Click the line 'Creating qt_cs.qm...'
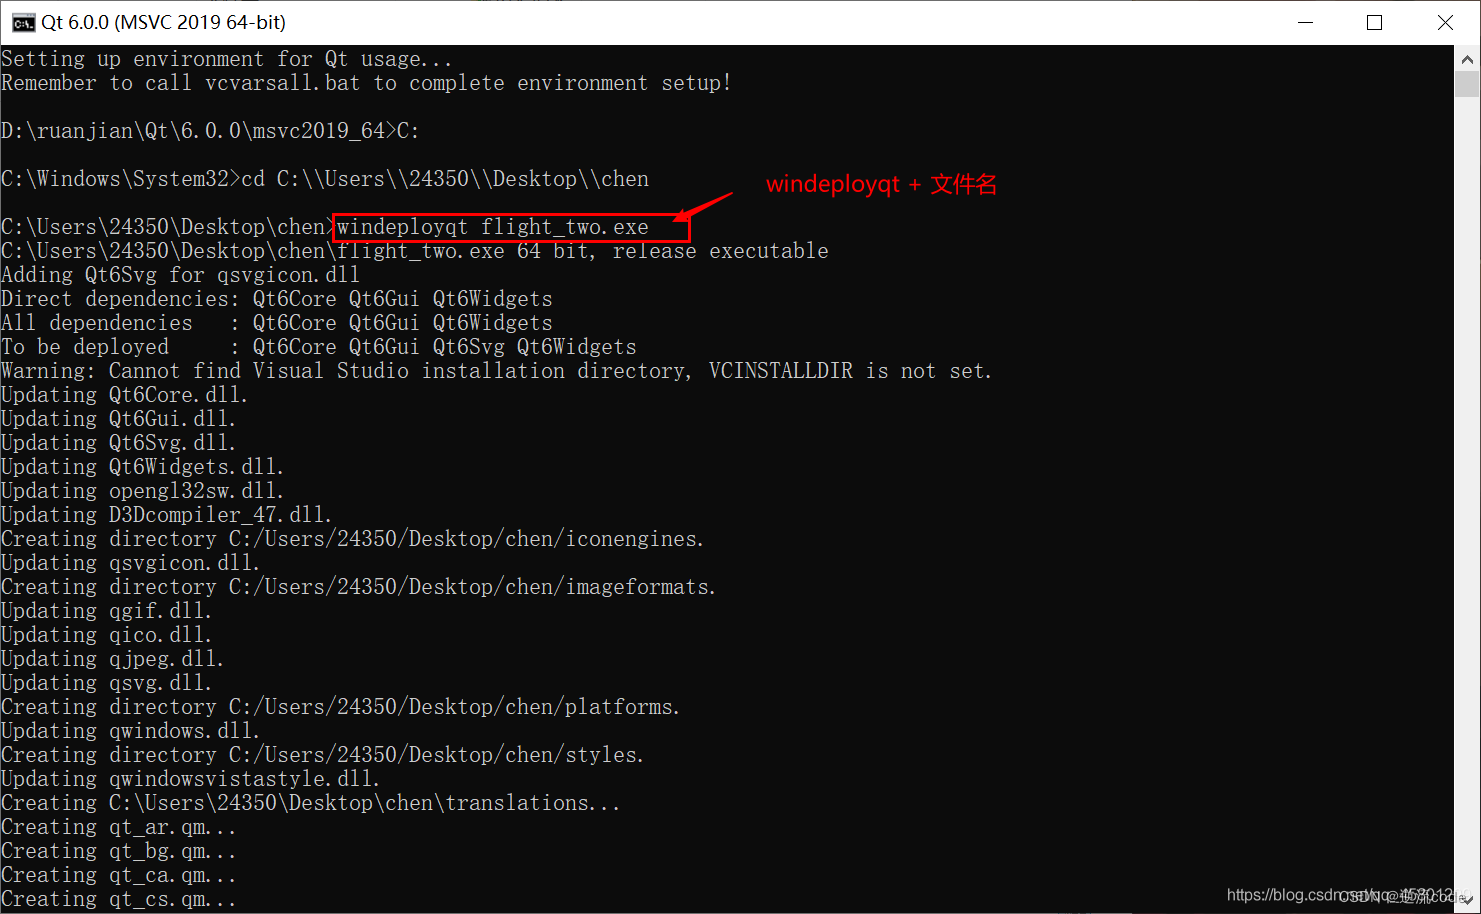Screen dimensions: 1481x914 click(x=118, y=899)
